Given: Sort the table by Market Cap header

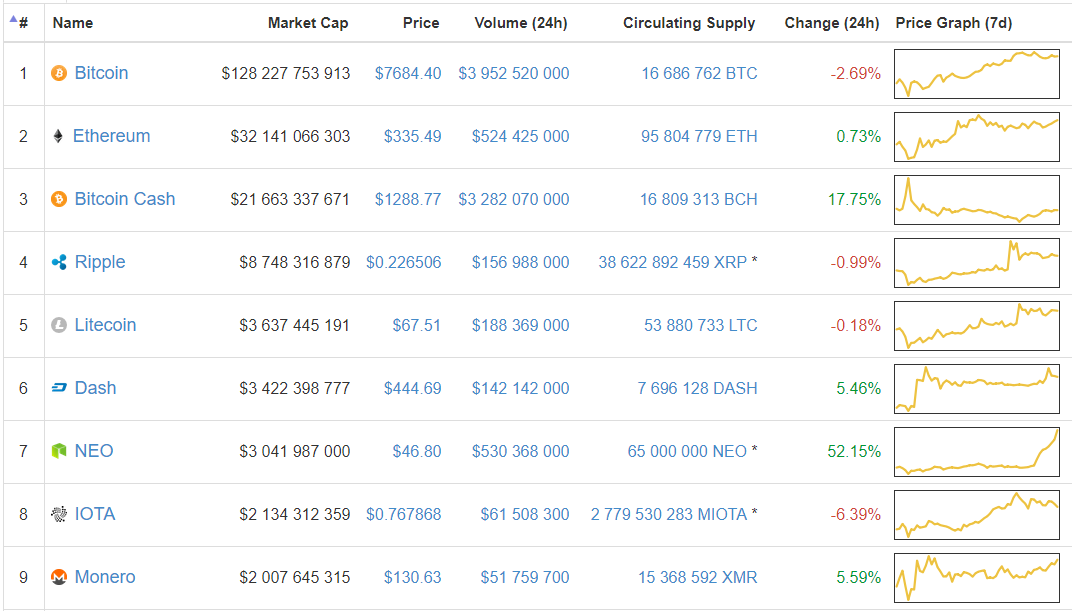Looking at the screenshot, I should [x=308, y=23].
